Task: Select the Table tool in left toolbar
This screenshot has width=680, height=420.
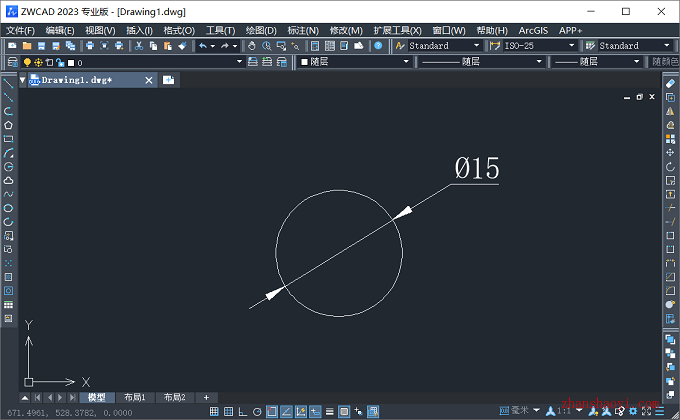Action: click(8, 305)
